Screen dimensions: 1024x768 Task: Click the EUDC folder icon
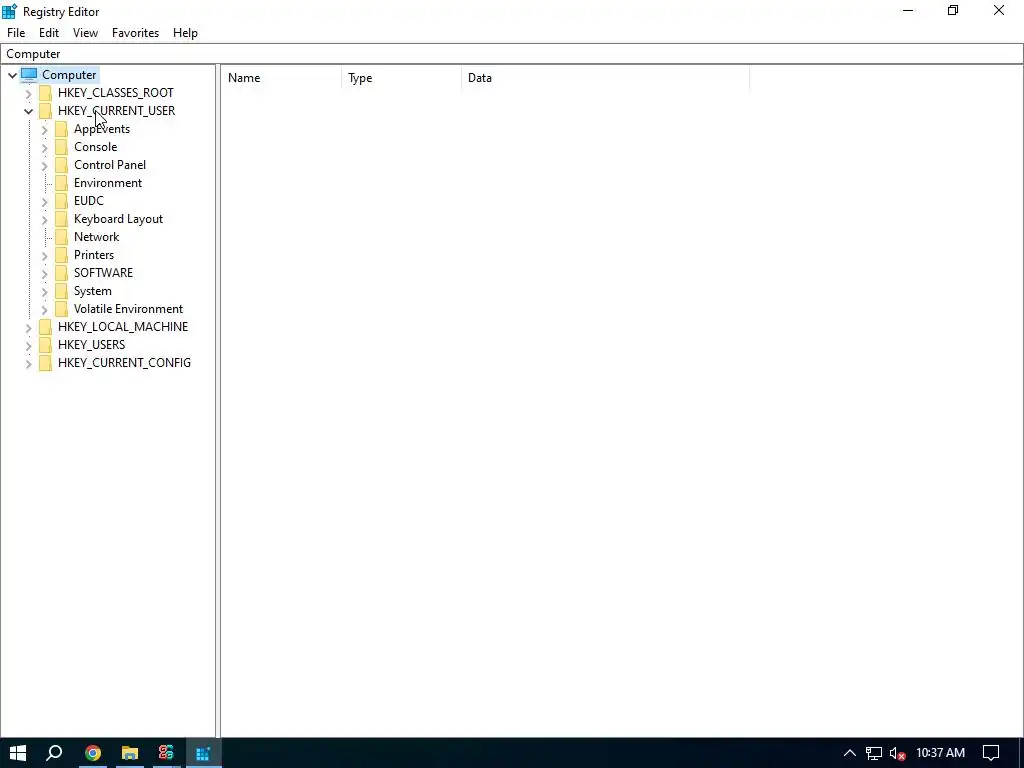[61, 200]
